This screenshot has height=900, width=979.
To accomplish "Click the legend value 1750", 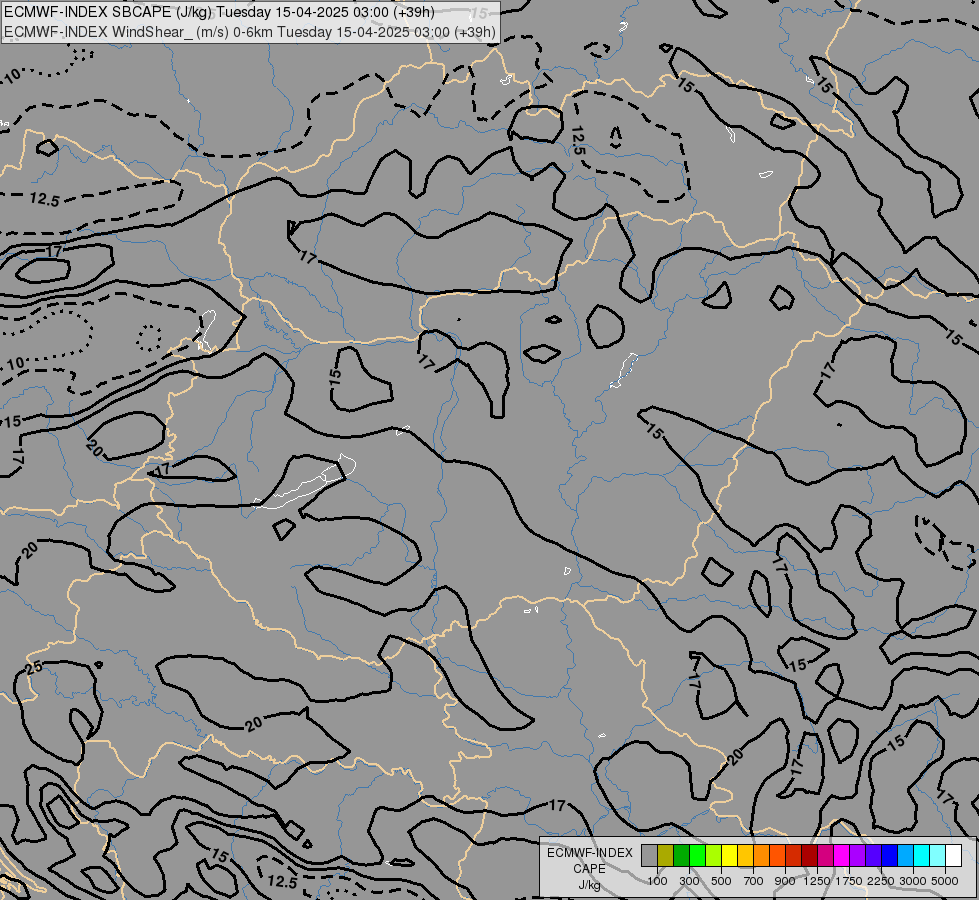I will point(849,881).
